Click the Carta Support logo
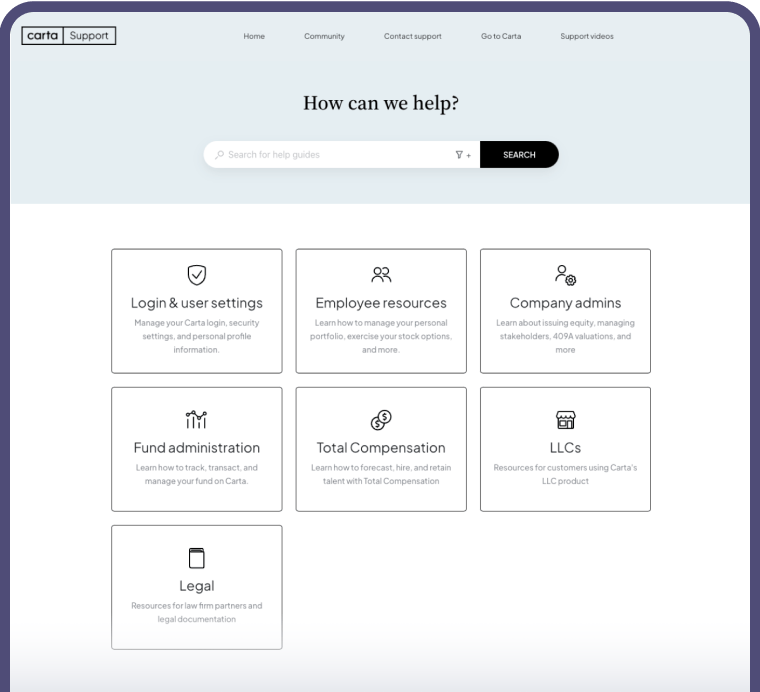This screenshot has width=760, height=692. 68,36
